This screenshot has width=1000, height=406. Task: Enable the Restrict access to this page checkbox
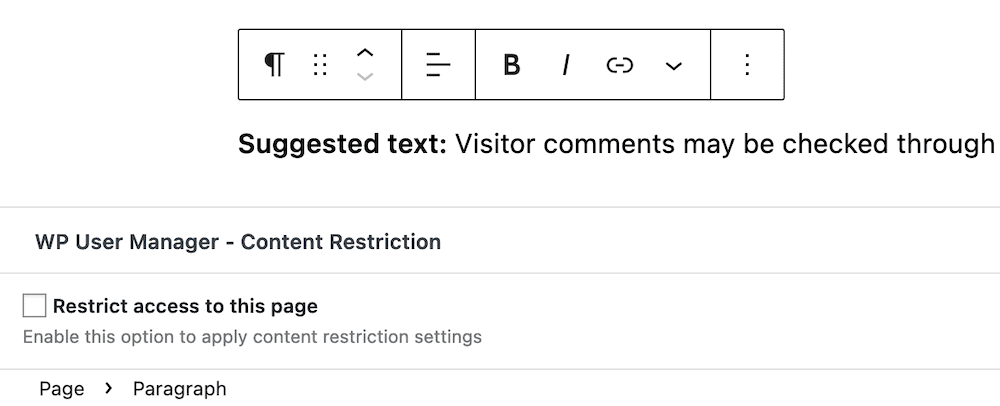[34, 305]
